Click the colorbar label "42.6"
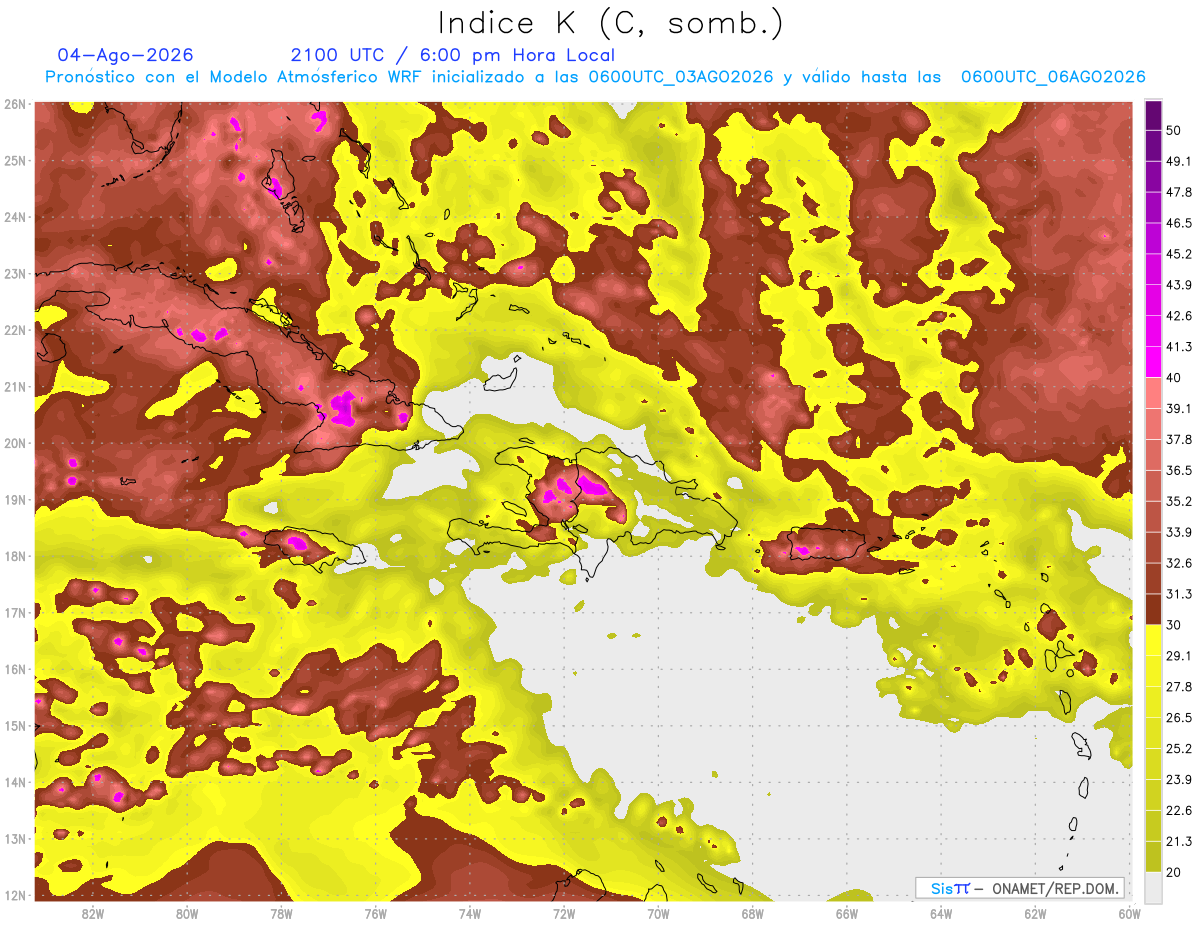1200x927 pixels. (x=1179, y=316)
